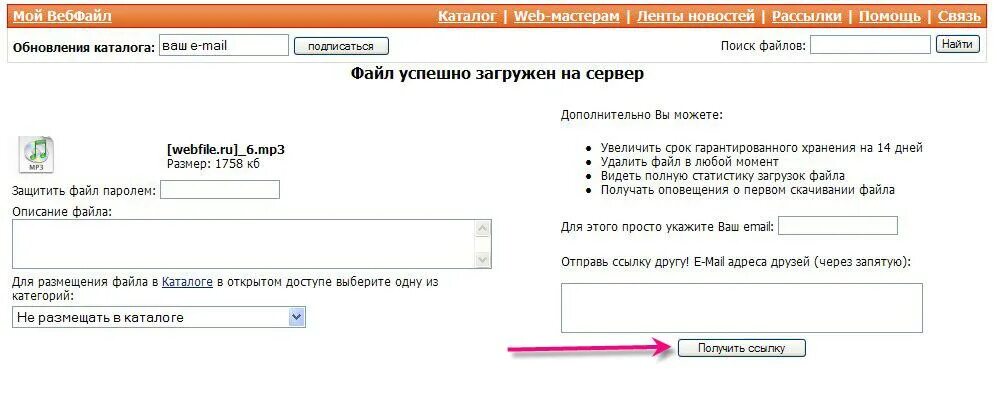Click the Найти search button

coord(957,44)
